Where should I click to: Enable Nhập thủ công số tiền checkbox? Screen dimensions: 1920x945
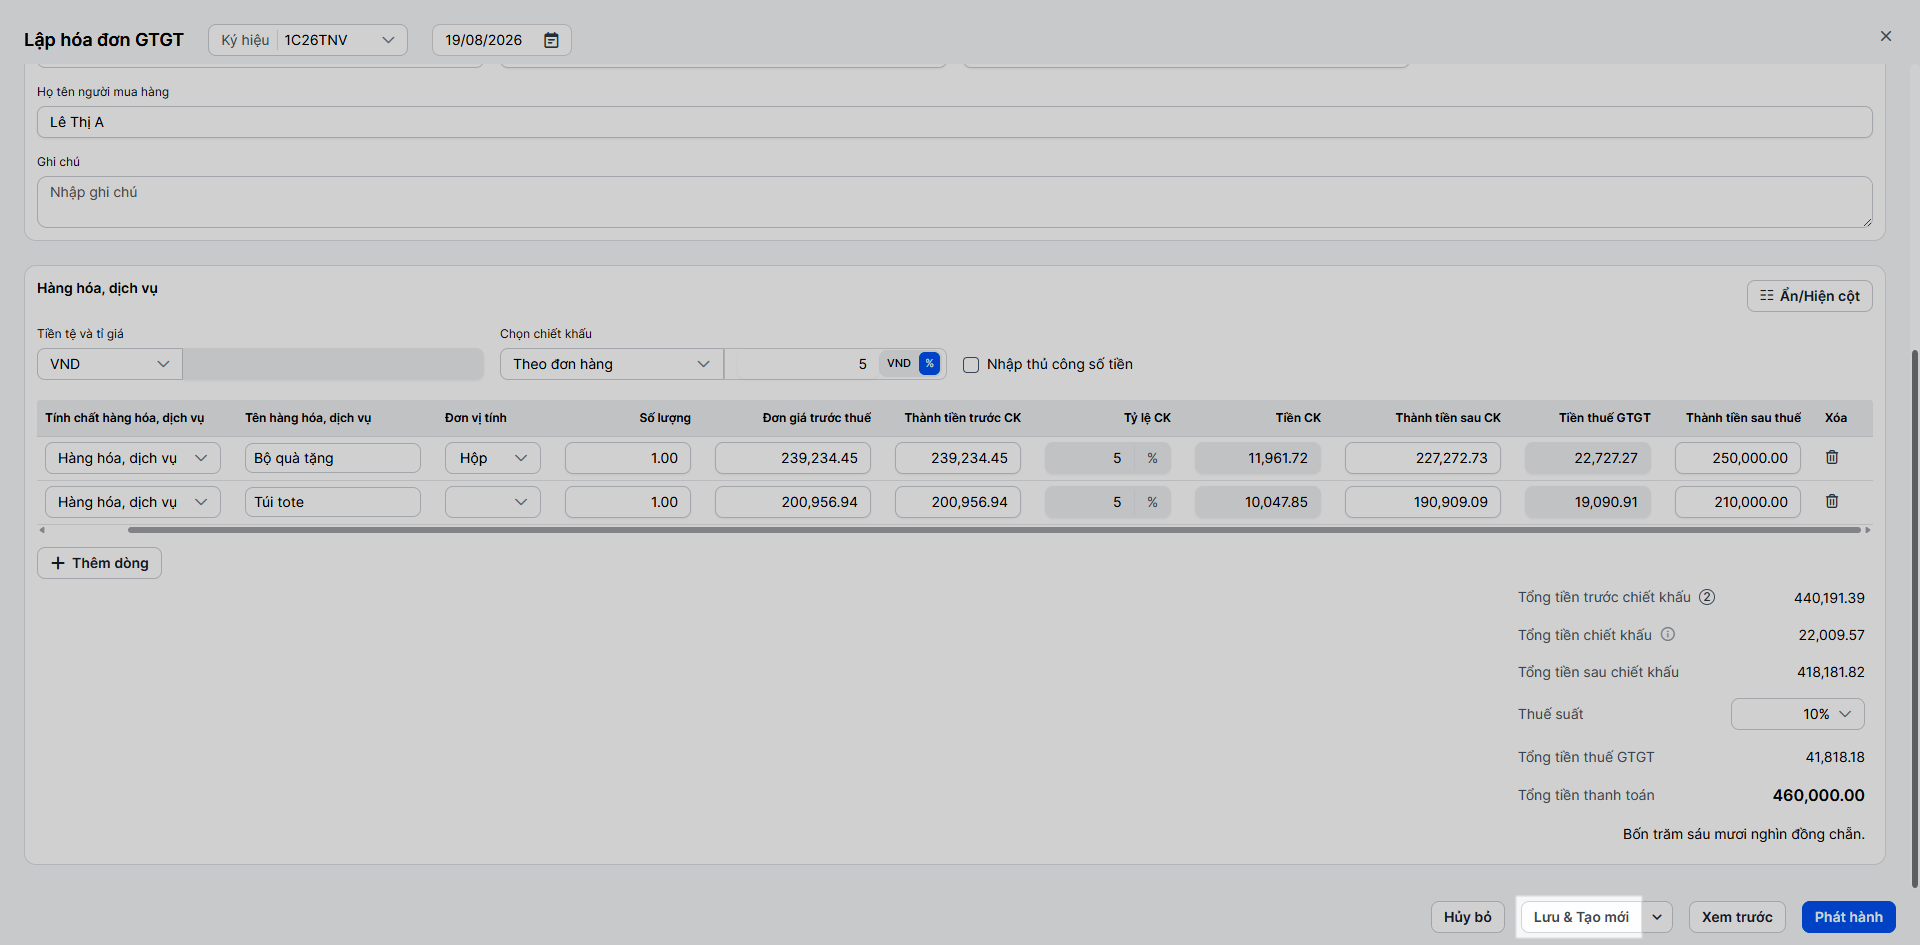[x=971, y=365]
